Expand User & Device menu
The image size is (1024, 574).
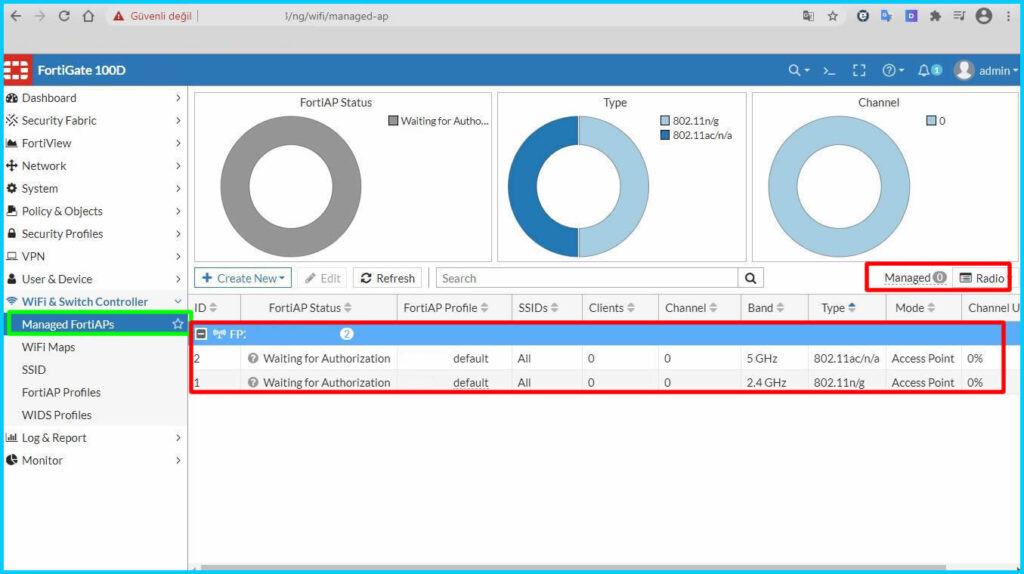coord(93,279)
